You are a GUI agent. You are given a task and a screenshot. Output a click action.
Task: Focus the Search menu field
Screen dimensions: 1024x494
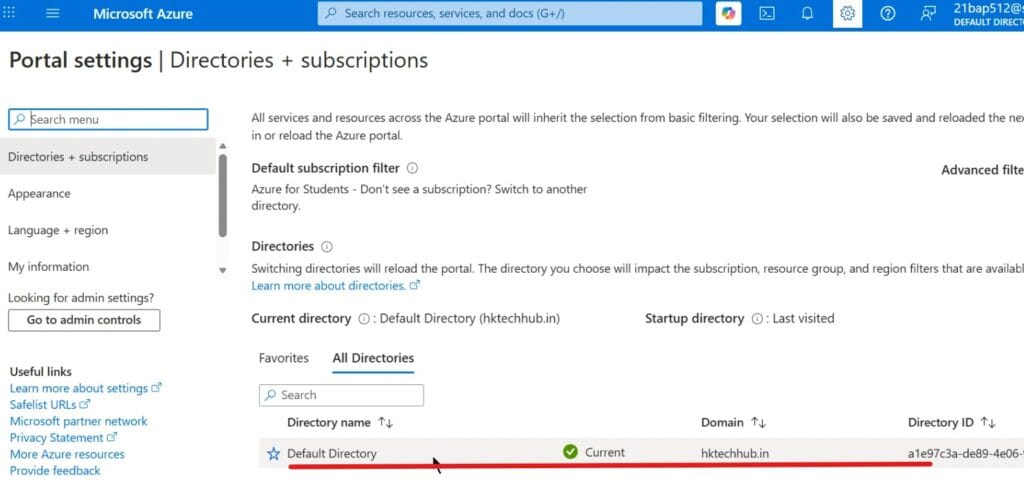click(108, 120)
